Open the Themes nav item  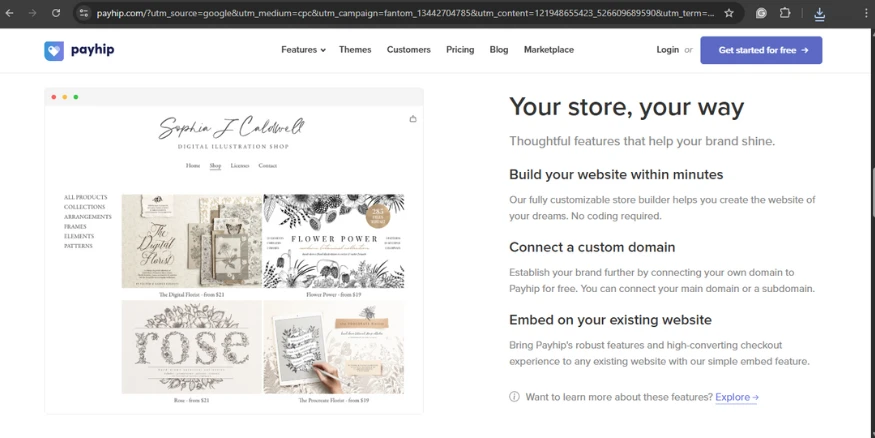click(x=355, y=50)
